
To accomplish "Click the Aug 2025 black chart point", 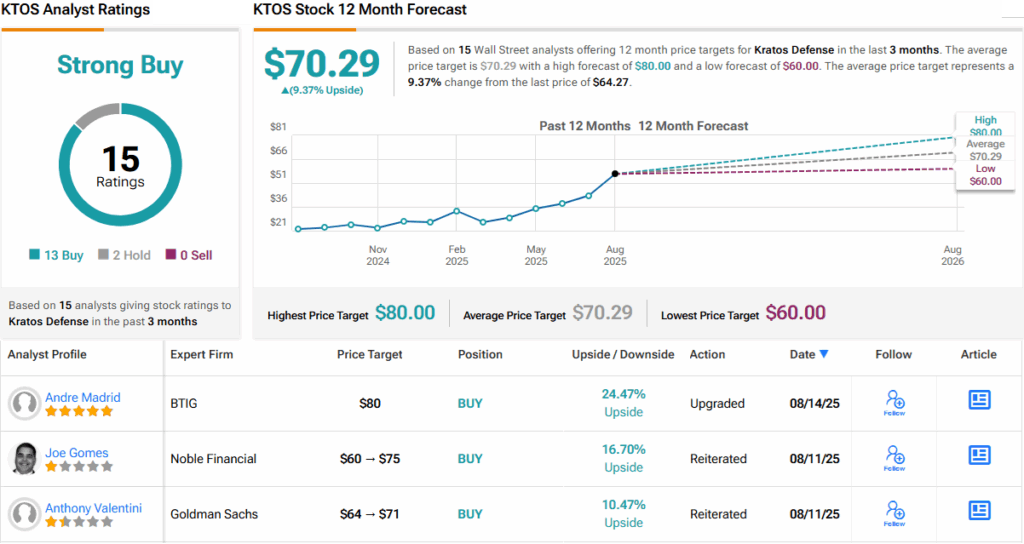I will [x=615, y=174].
